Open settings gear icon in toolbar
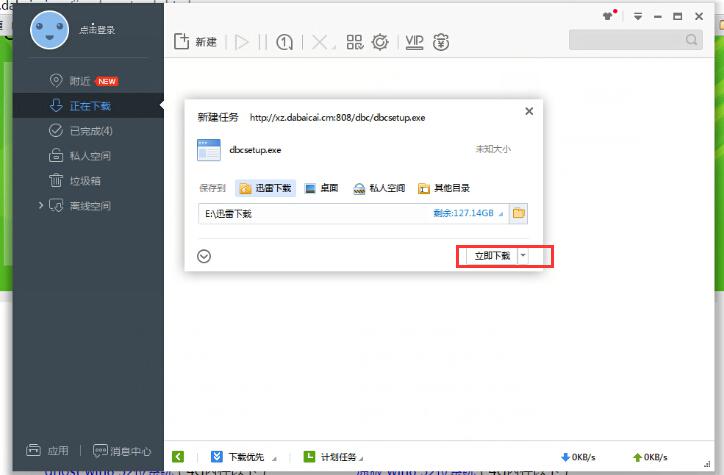 (x=380, y=42)
